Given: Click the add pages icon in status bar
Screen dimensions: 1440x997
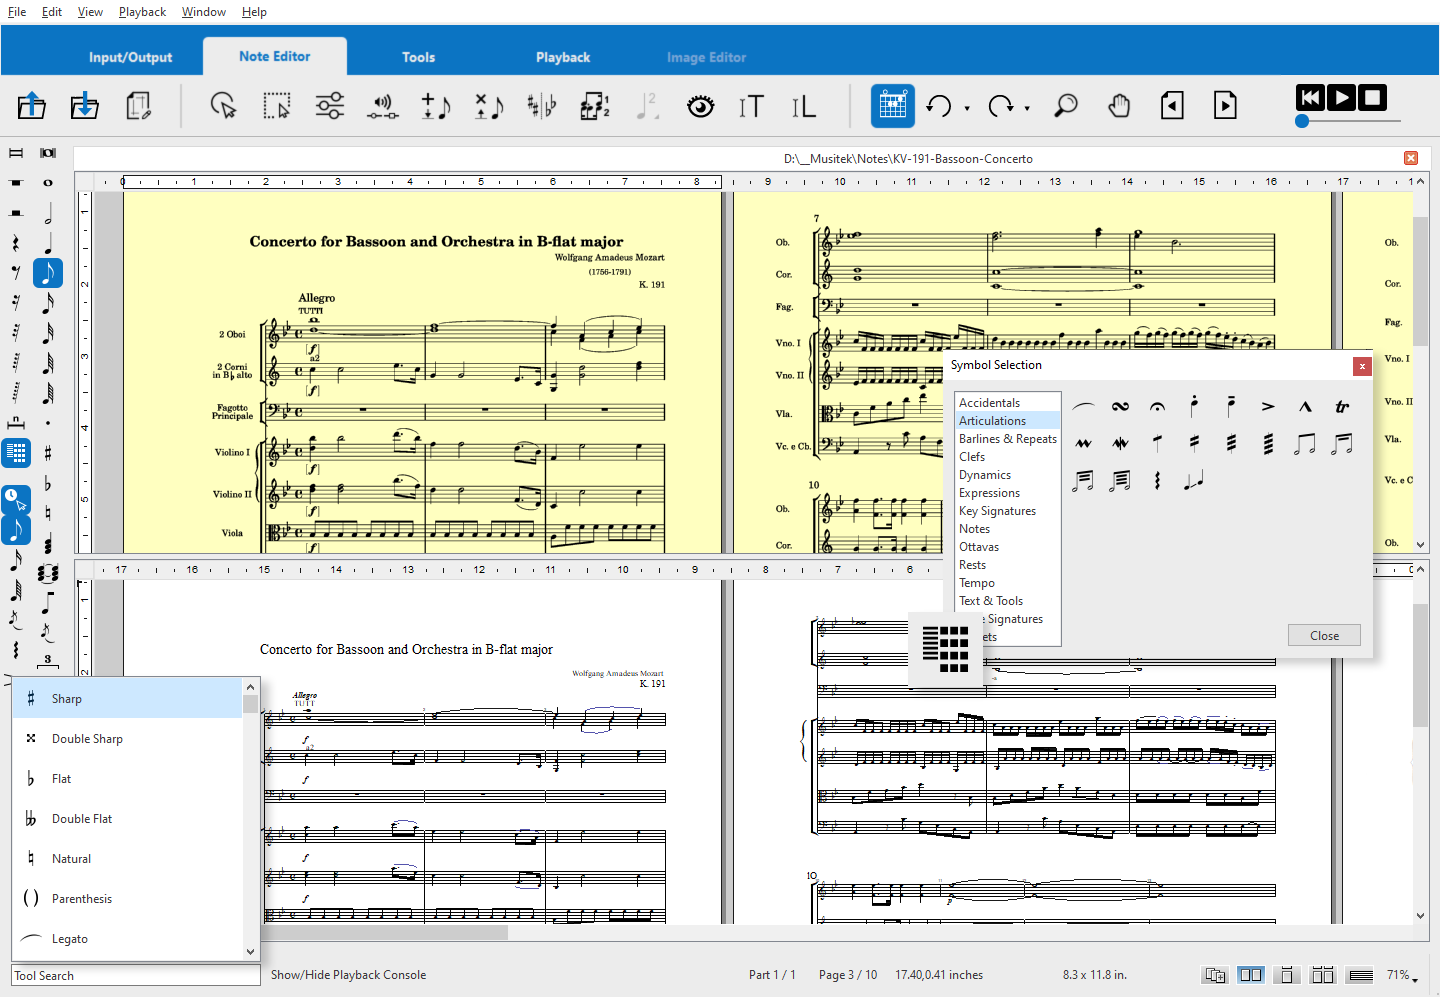Looking at the screenshot, I should click(x=1215, y=975).
